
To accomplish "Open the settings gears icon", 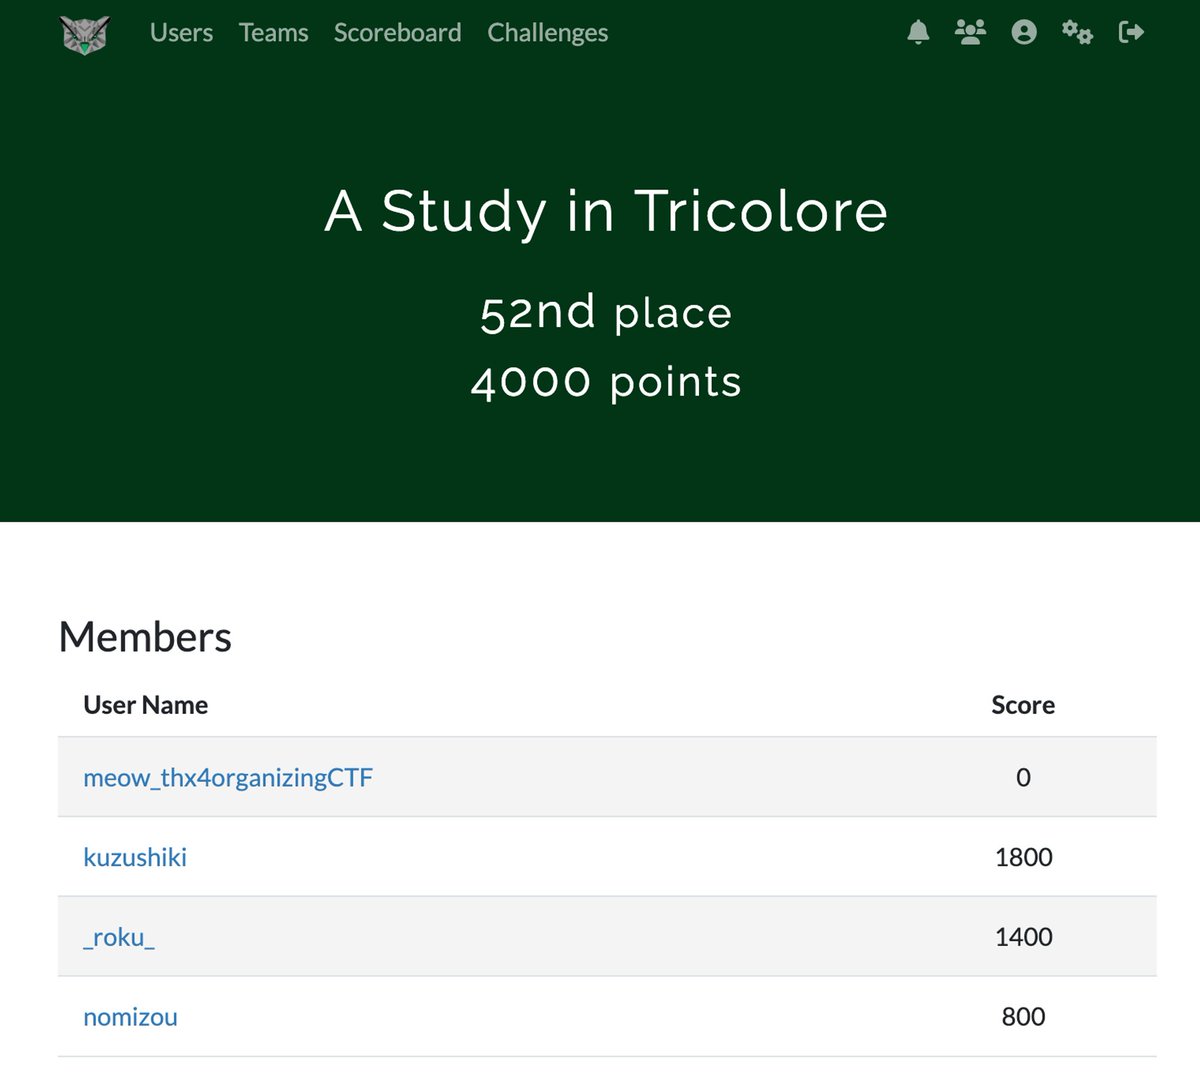I will (x=1077, y=32).
